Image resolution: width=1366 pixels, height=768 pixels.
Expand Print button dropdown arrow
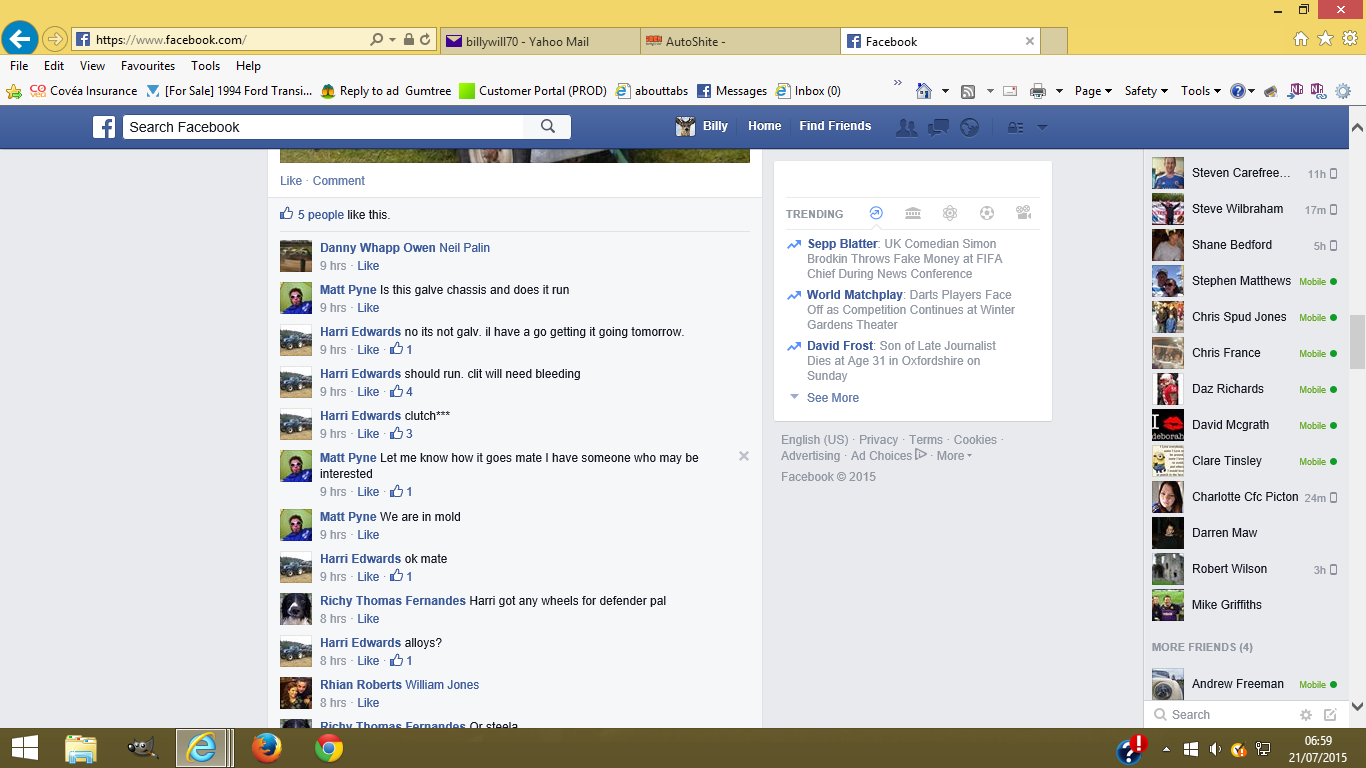(x=1059, y=91)
